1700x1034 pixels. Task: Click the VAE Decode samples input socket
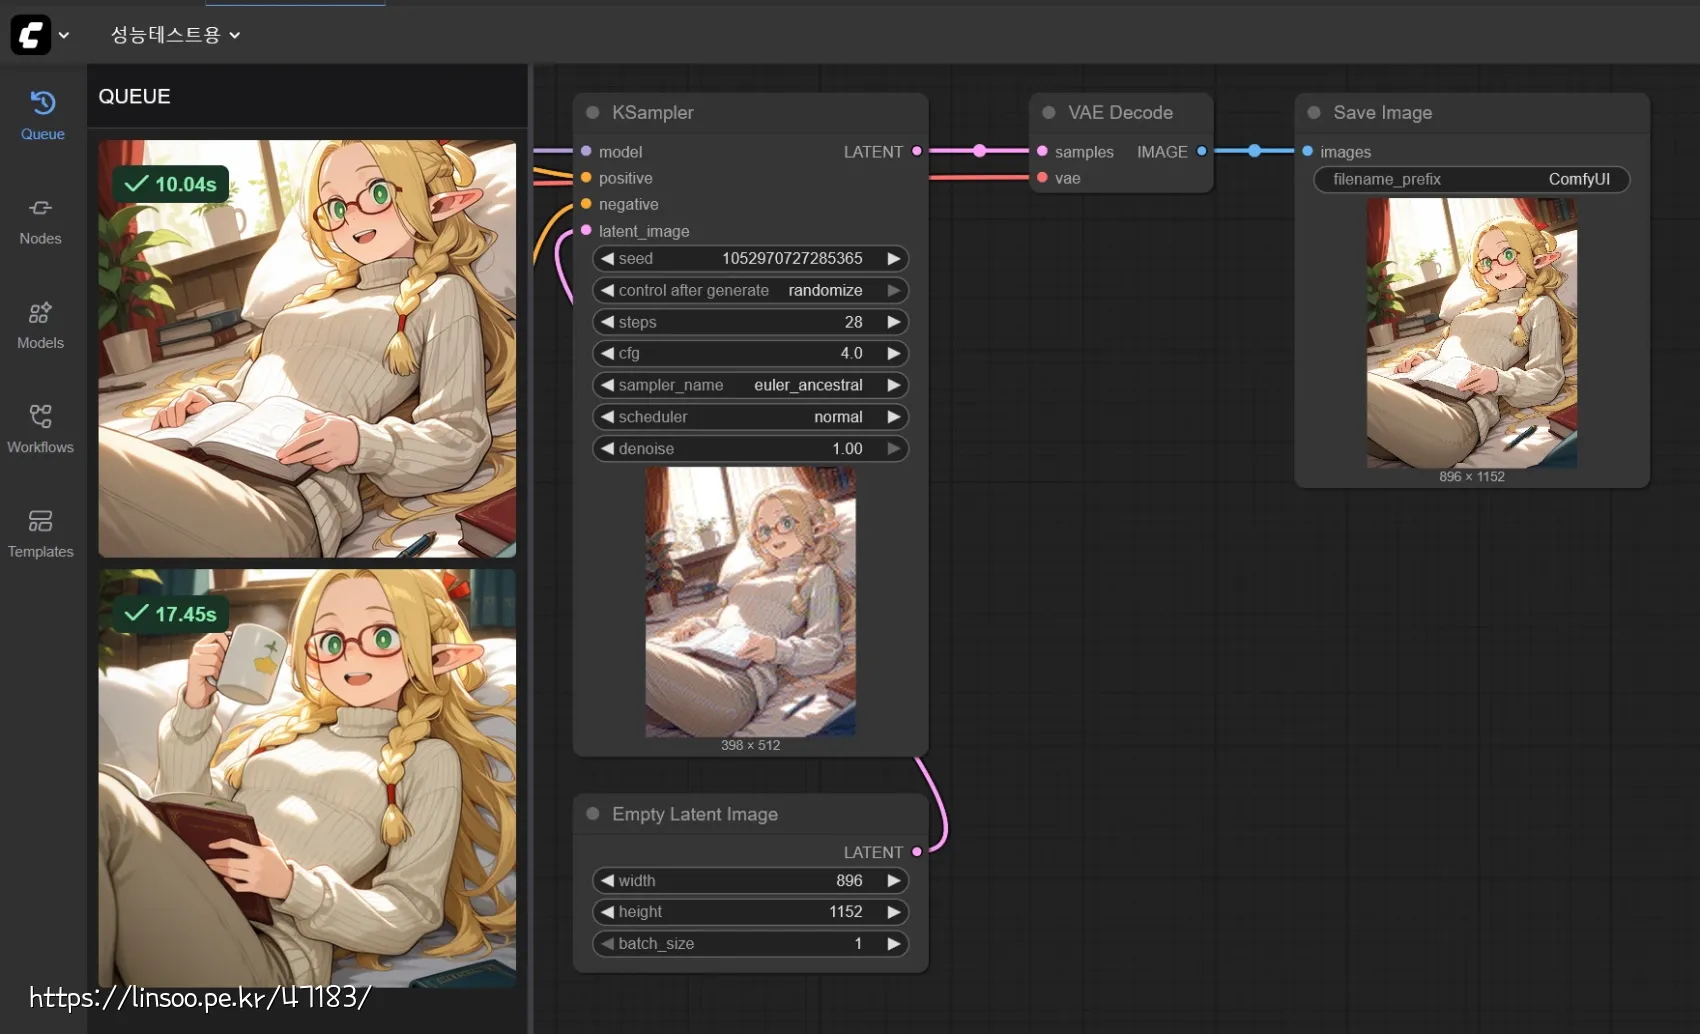pos(1042,151)
